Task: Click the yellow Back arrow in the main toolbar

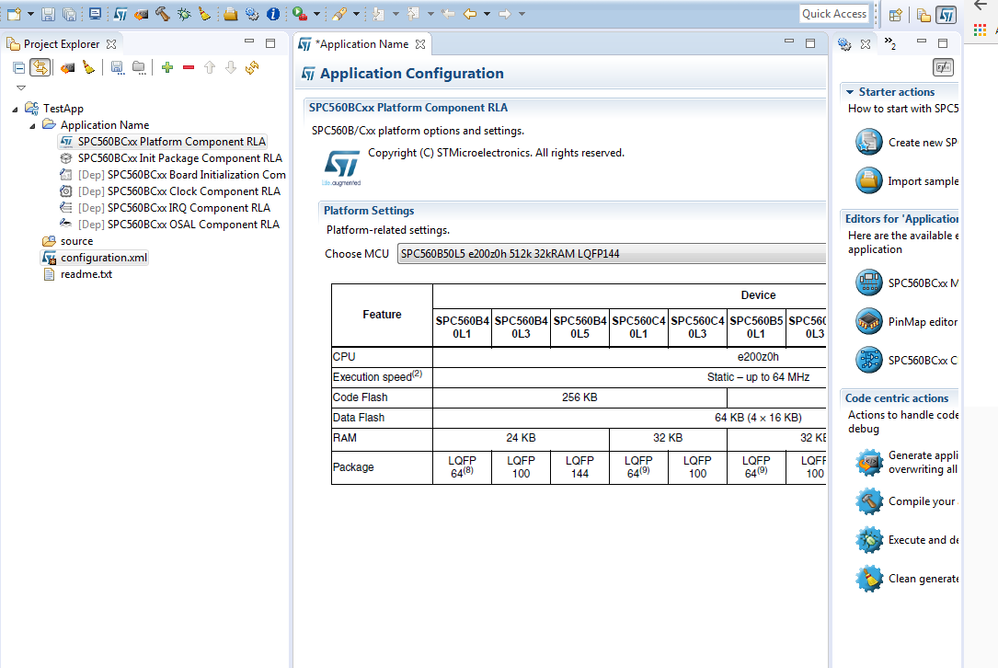Action: (470, 13)
